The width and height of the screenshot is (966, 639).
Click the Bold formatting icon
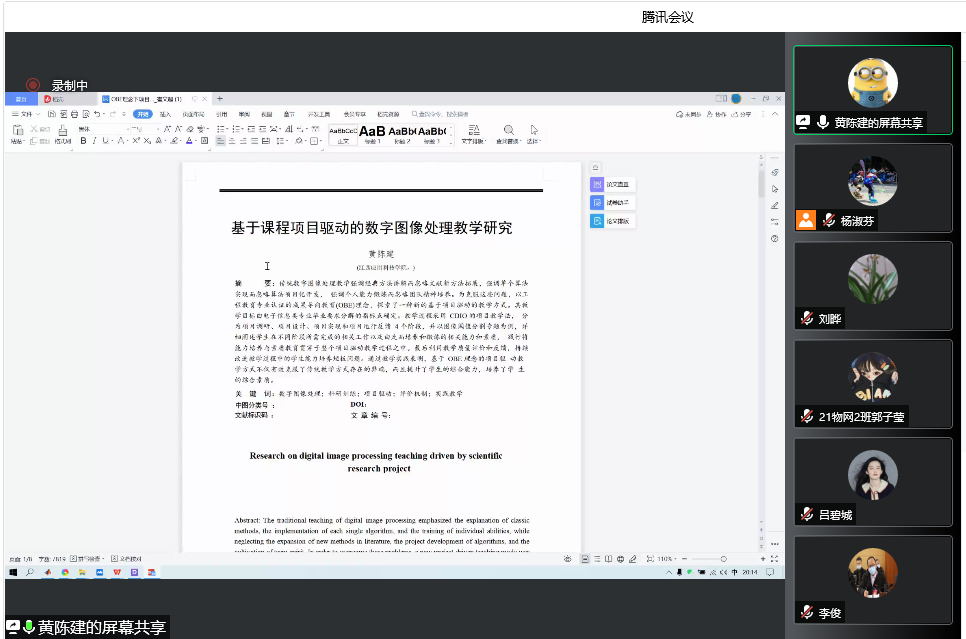point(84,141)
